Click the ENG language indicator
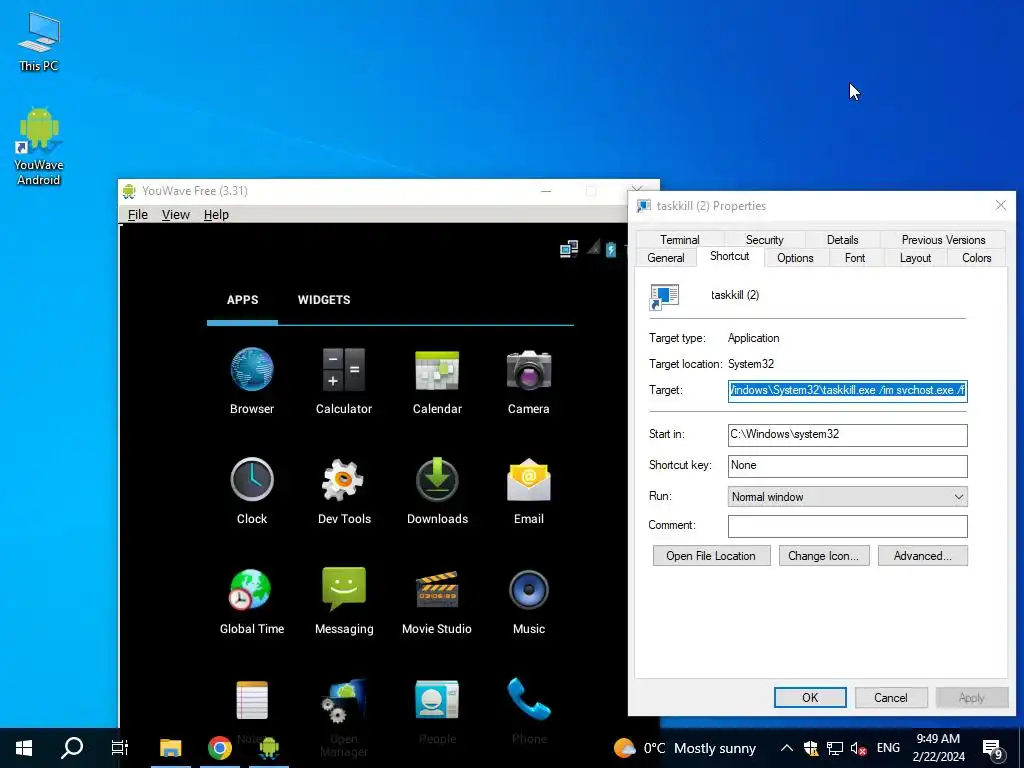This screenshot has height=768, width=1024. click(888, 748)
